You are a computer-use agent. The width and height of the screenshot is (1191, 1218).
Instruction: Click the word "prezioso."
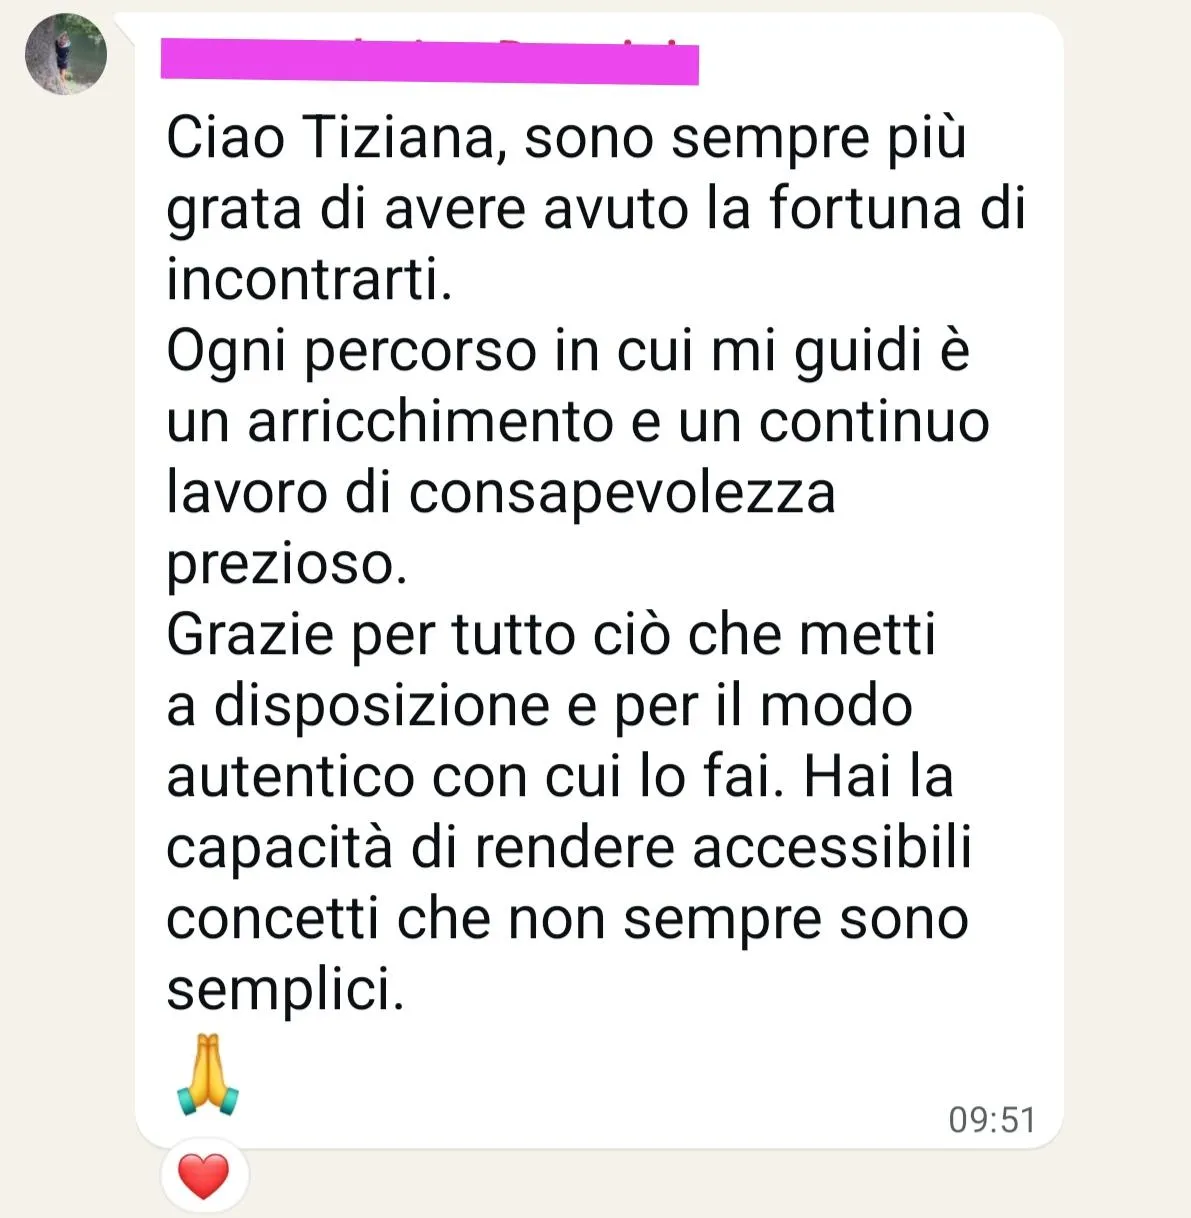pyautogui.click(x=287, y=565)
